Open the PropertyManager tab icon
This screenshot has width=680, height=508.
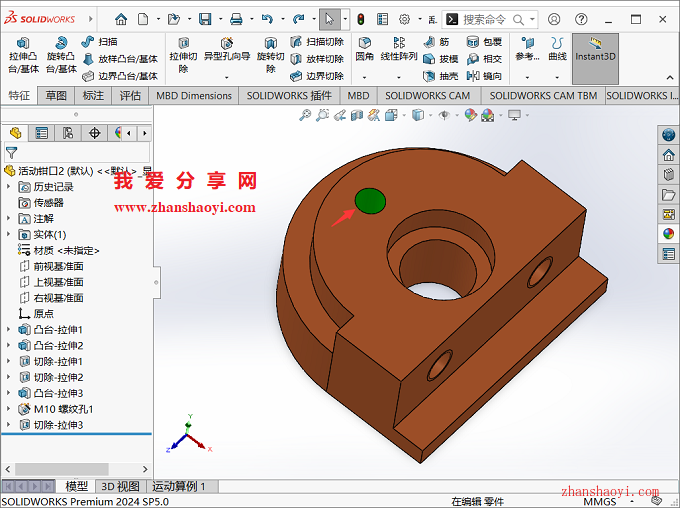coord(42,133)
